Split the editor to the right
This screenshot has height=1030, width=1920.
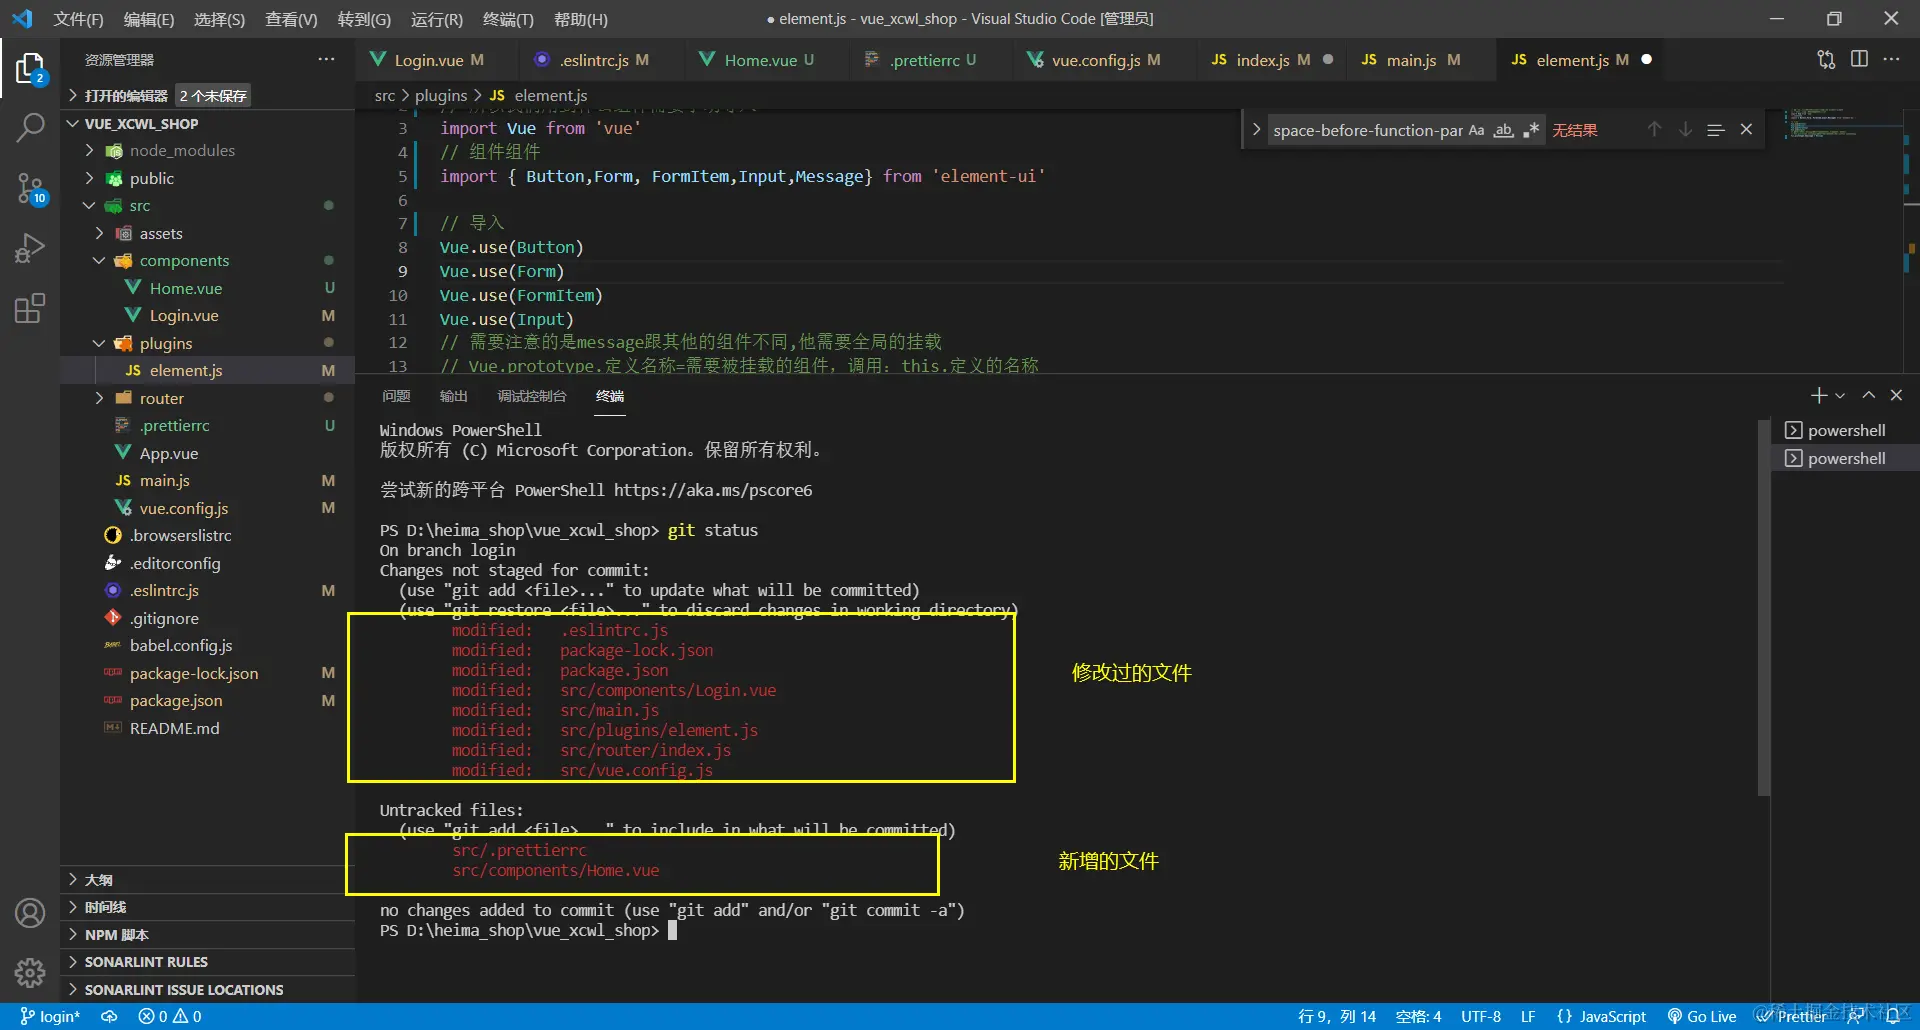coord(1859,60)
